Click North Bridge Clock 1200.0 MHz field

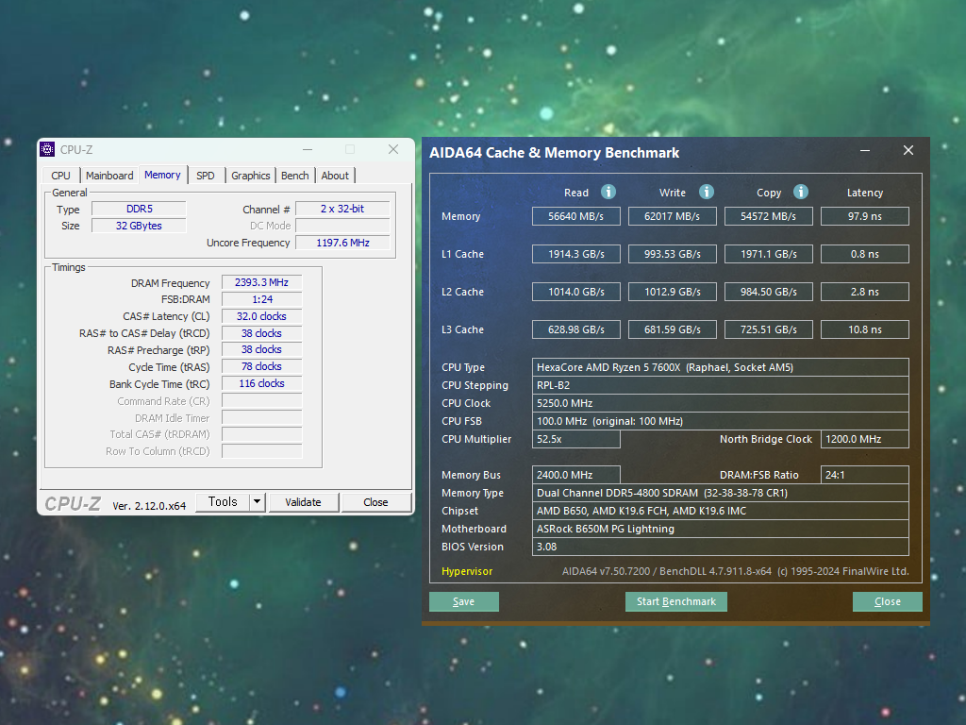865,439
